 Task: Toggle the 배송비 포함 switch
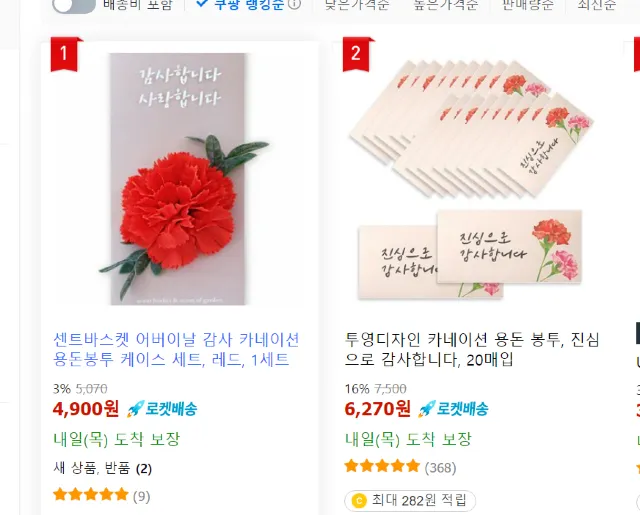click(74, 5)
